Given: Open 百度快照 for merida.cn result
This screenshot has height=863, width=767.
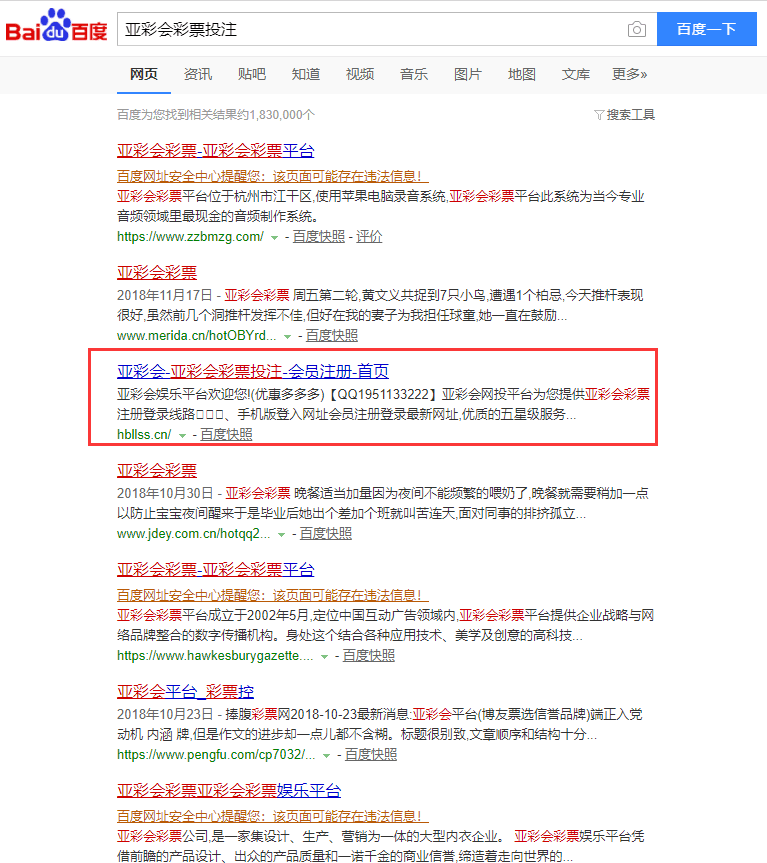Looking at the screenshot, I should tap(331, 336).
